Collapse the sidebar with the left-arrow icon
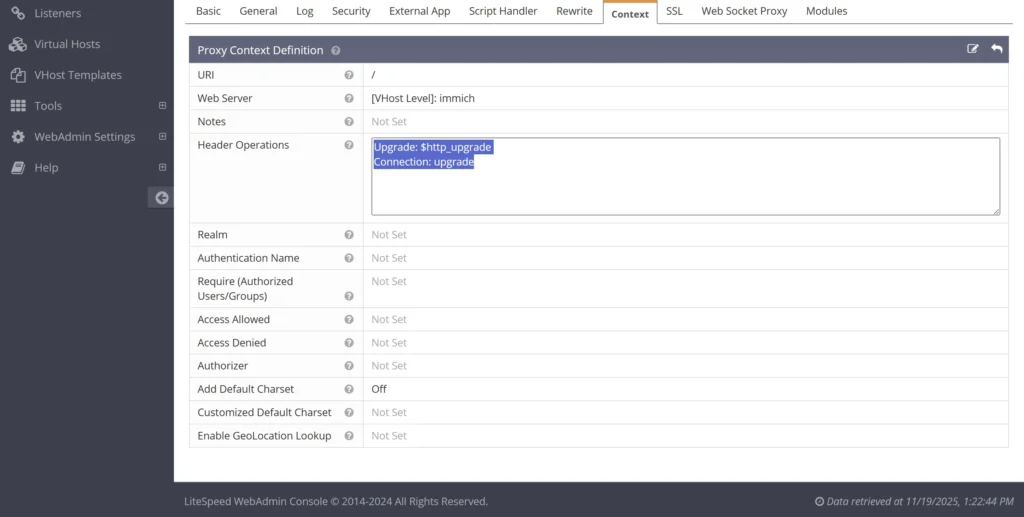Viewport: 1024px width, 517px height. [x=161, y=198]
